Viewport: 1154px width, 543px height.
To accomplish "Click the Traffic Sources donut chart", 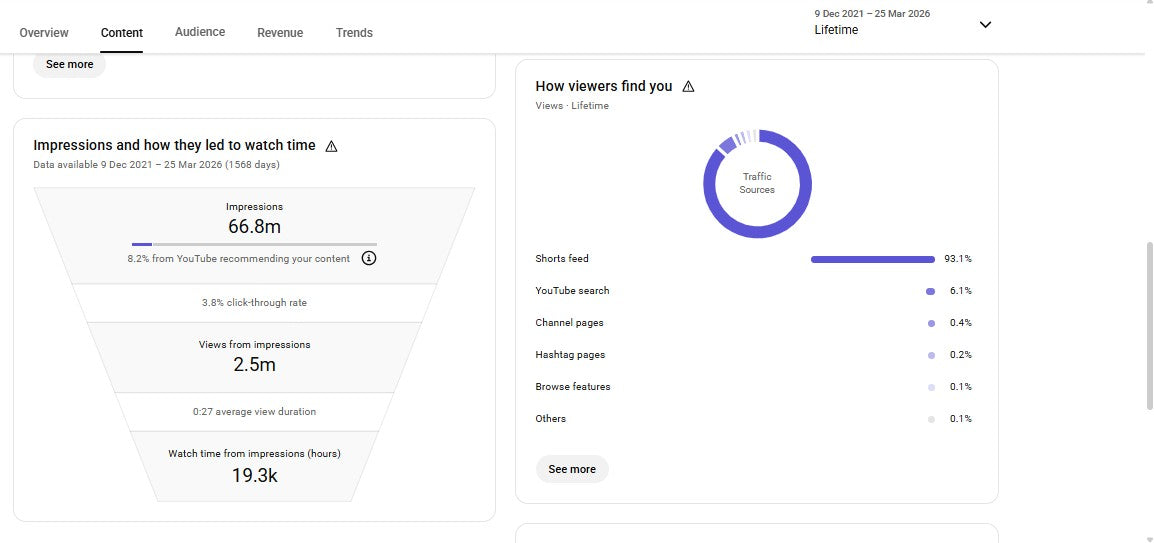I will tap(757, 184).
